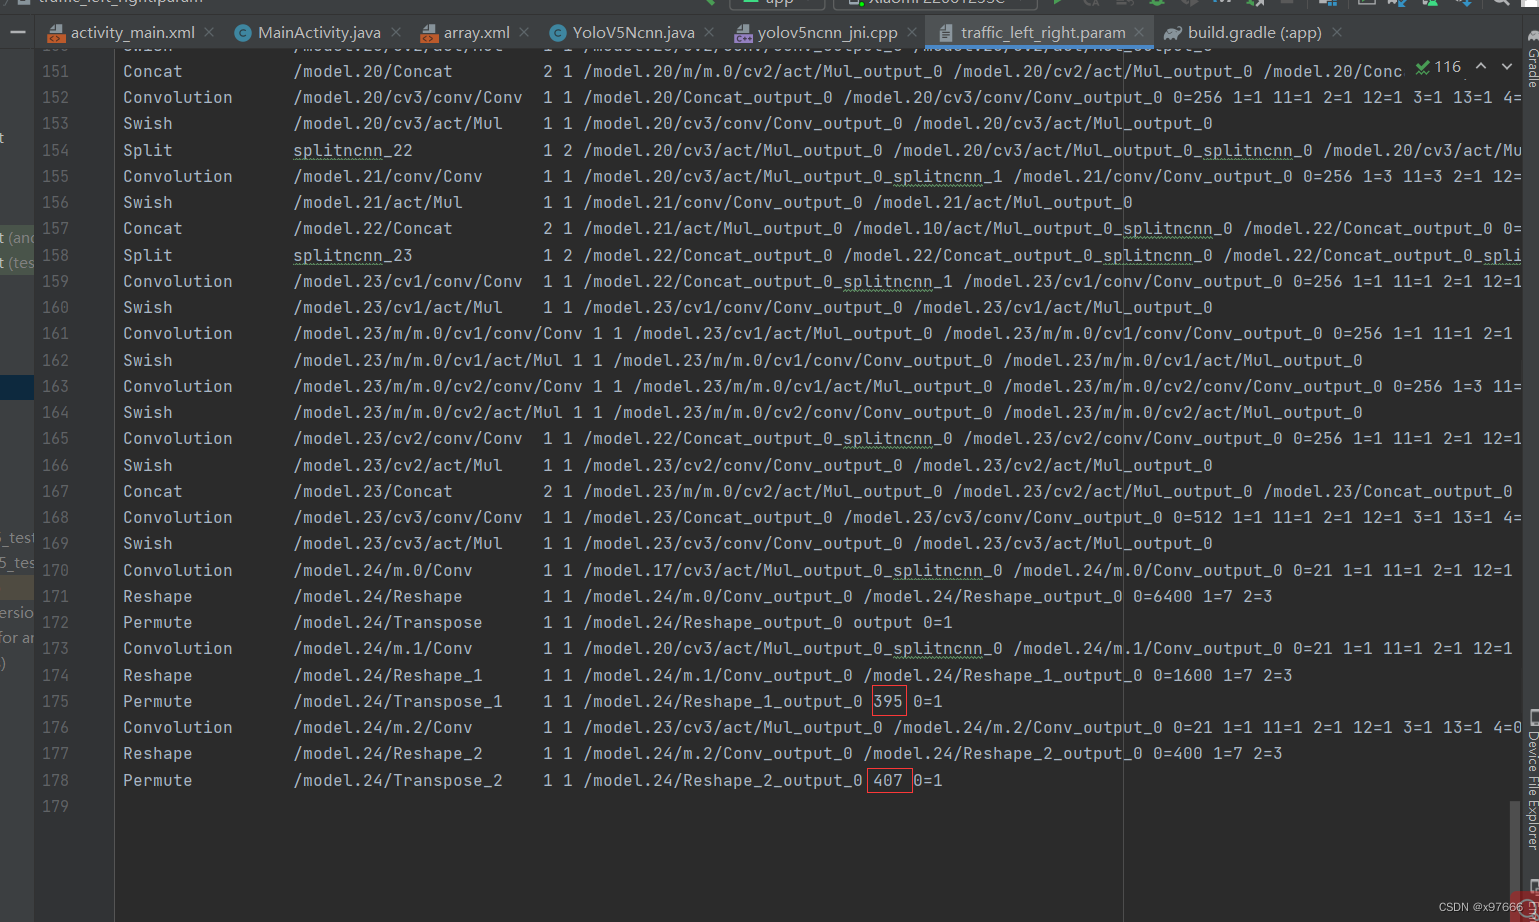Open the Device File Explorer side panel
This screenshot has height=922, width=1539.
click(1531, 780)
